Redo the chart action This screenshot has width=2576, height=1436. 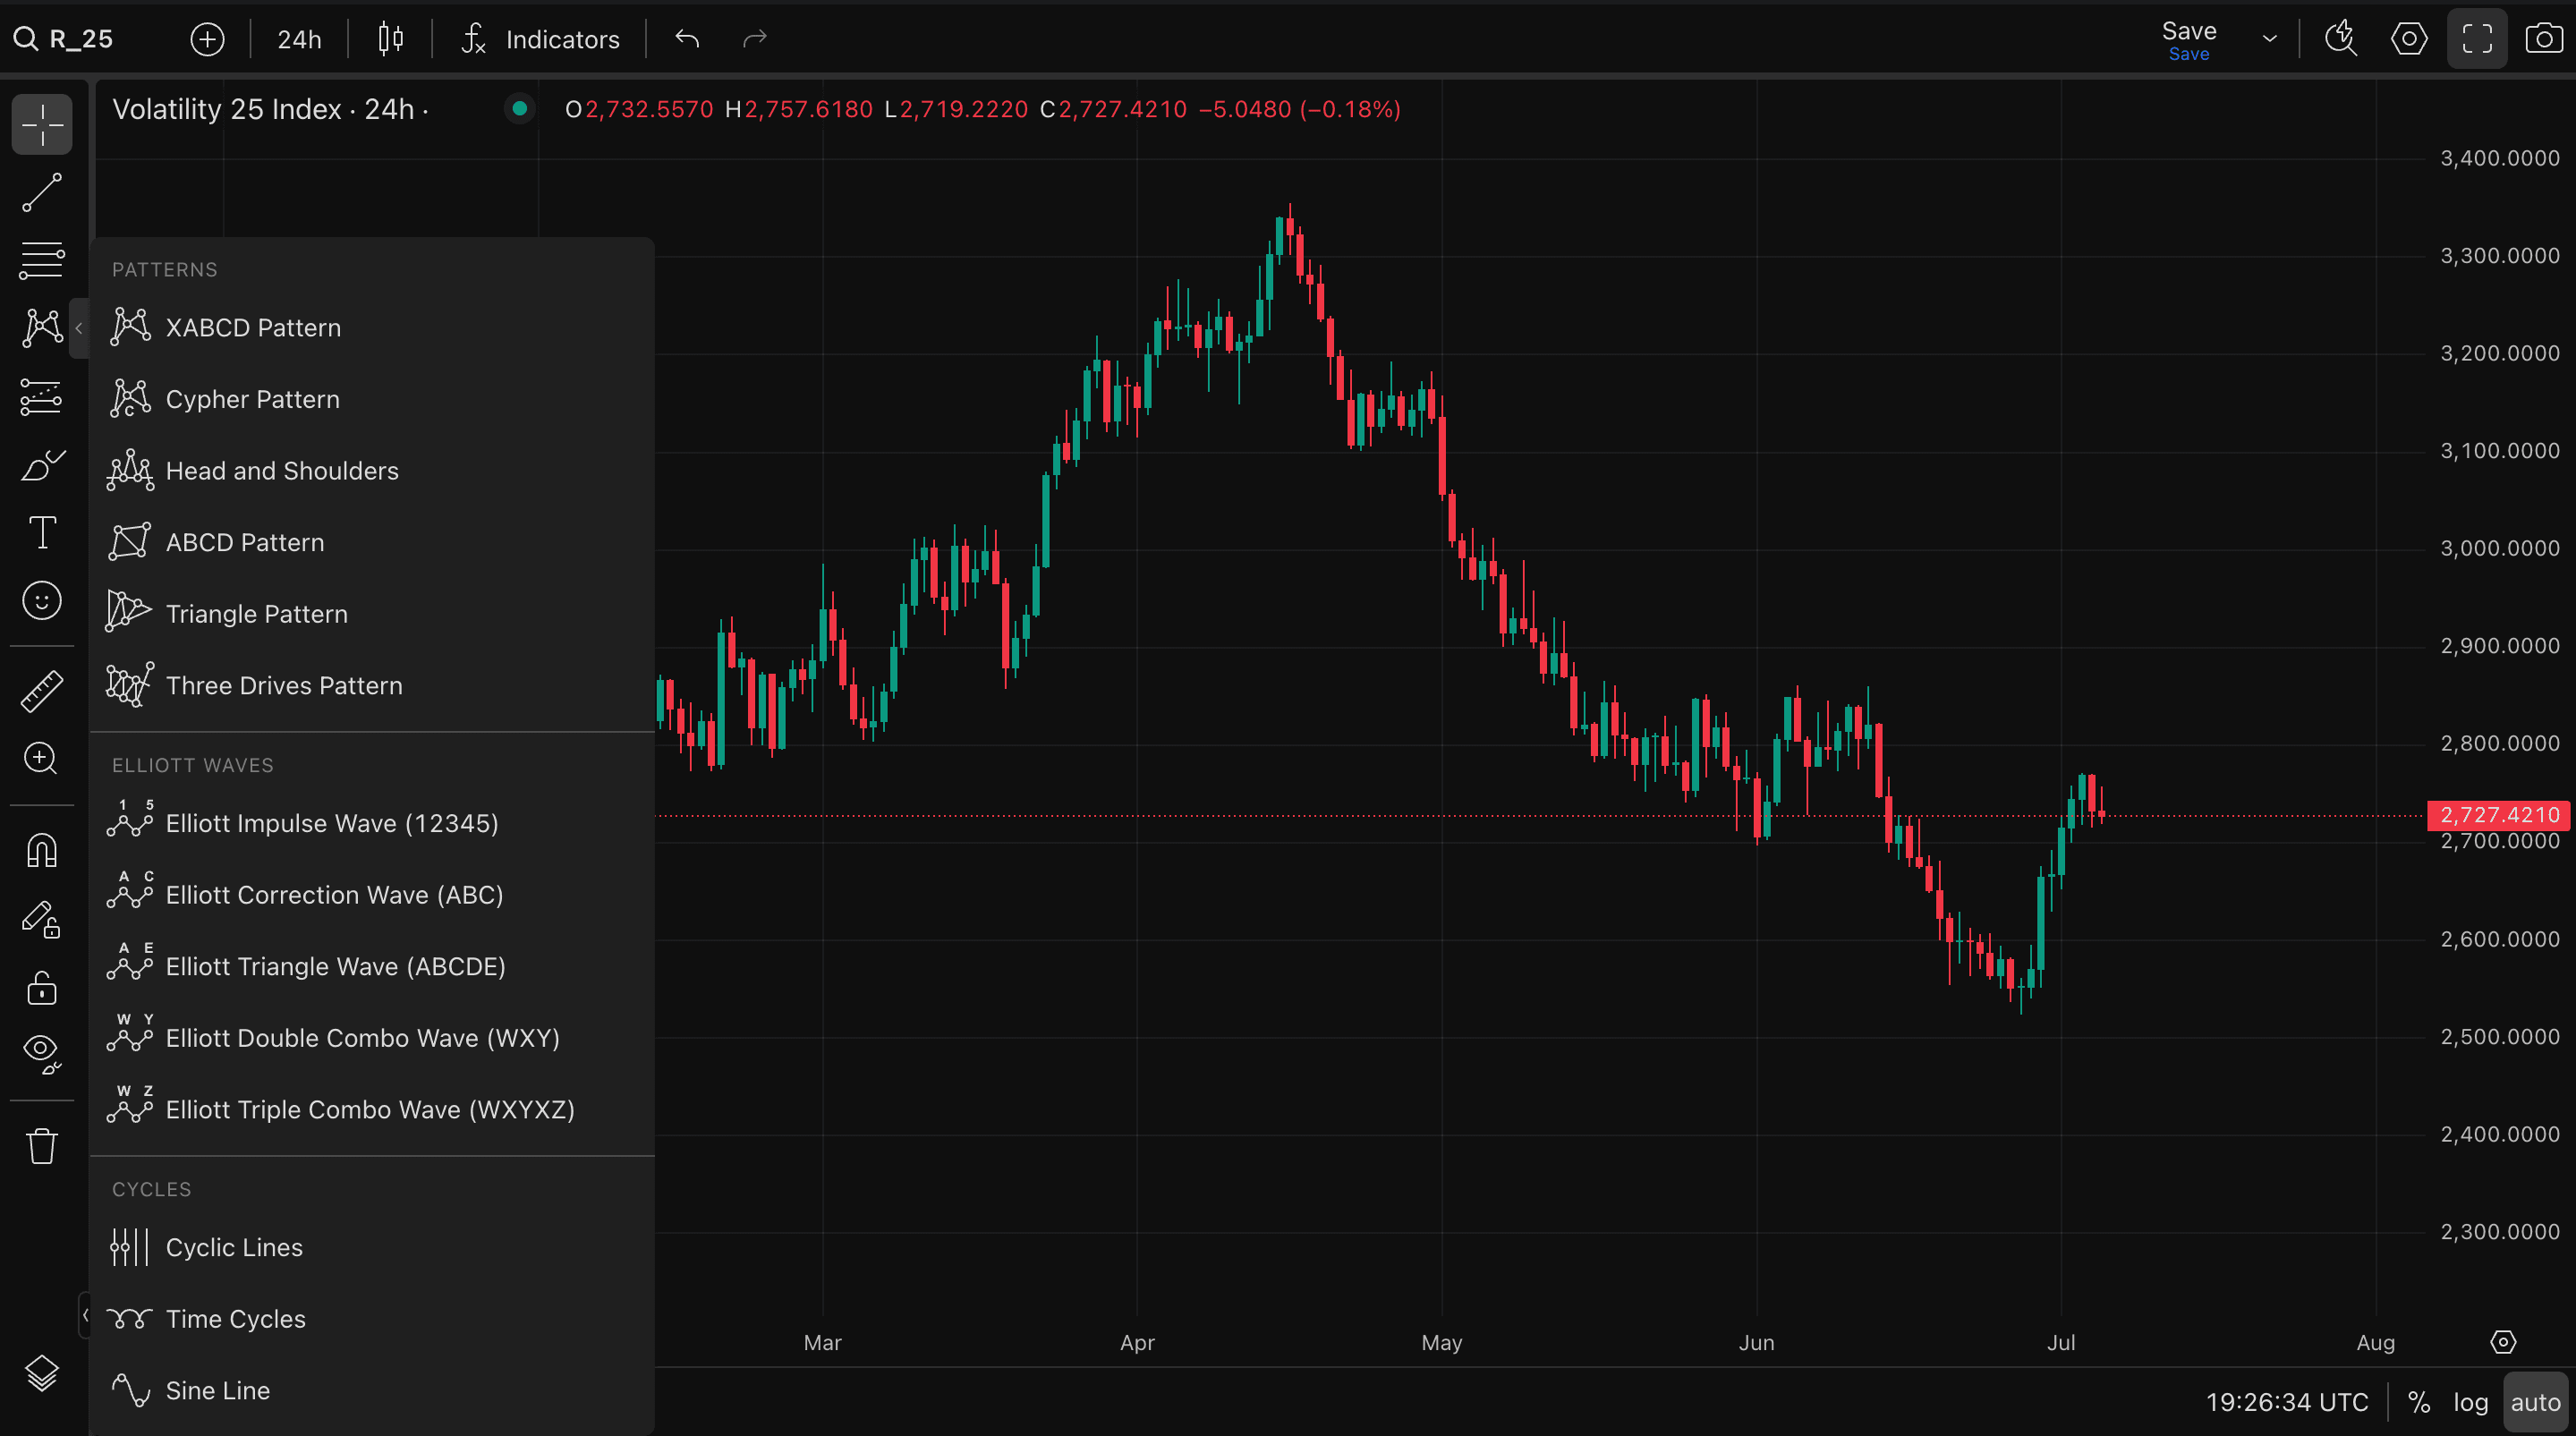pos(755,39)
